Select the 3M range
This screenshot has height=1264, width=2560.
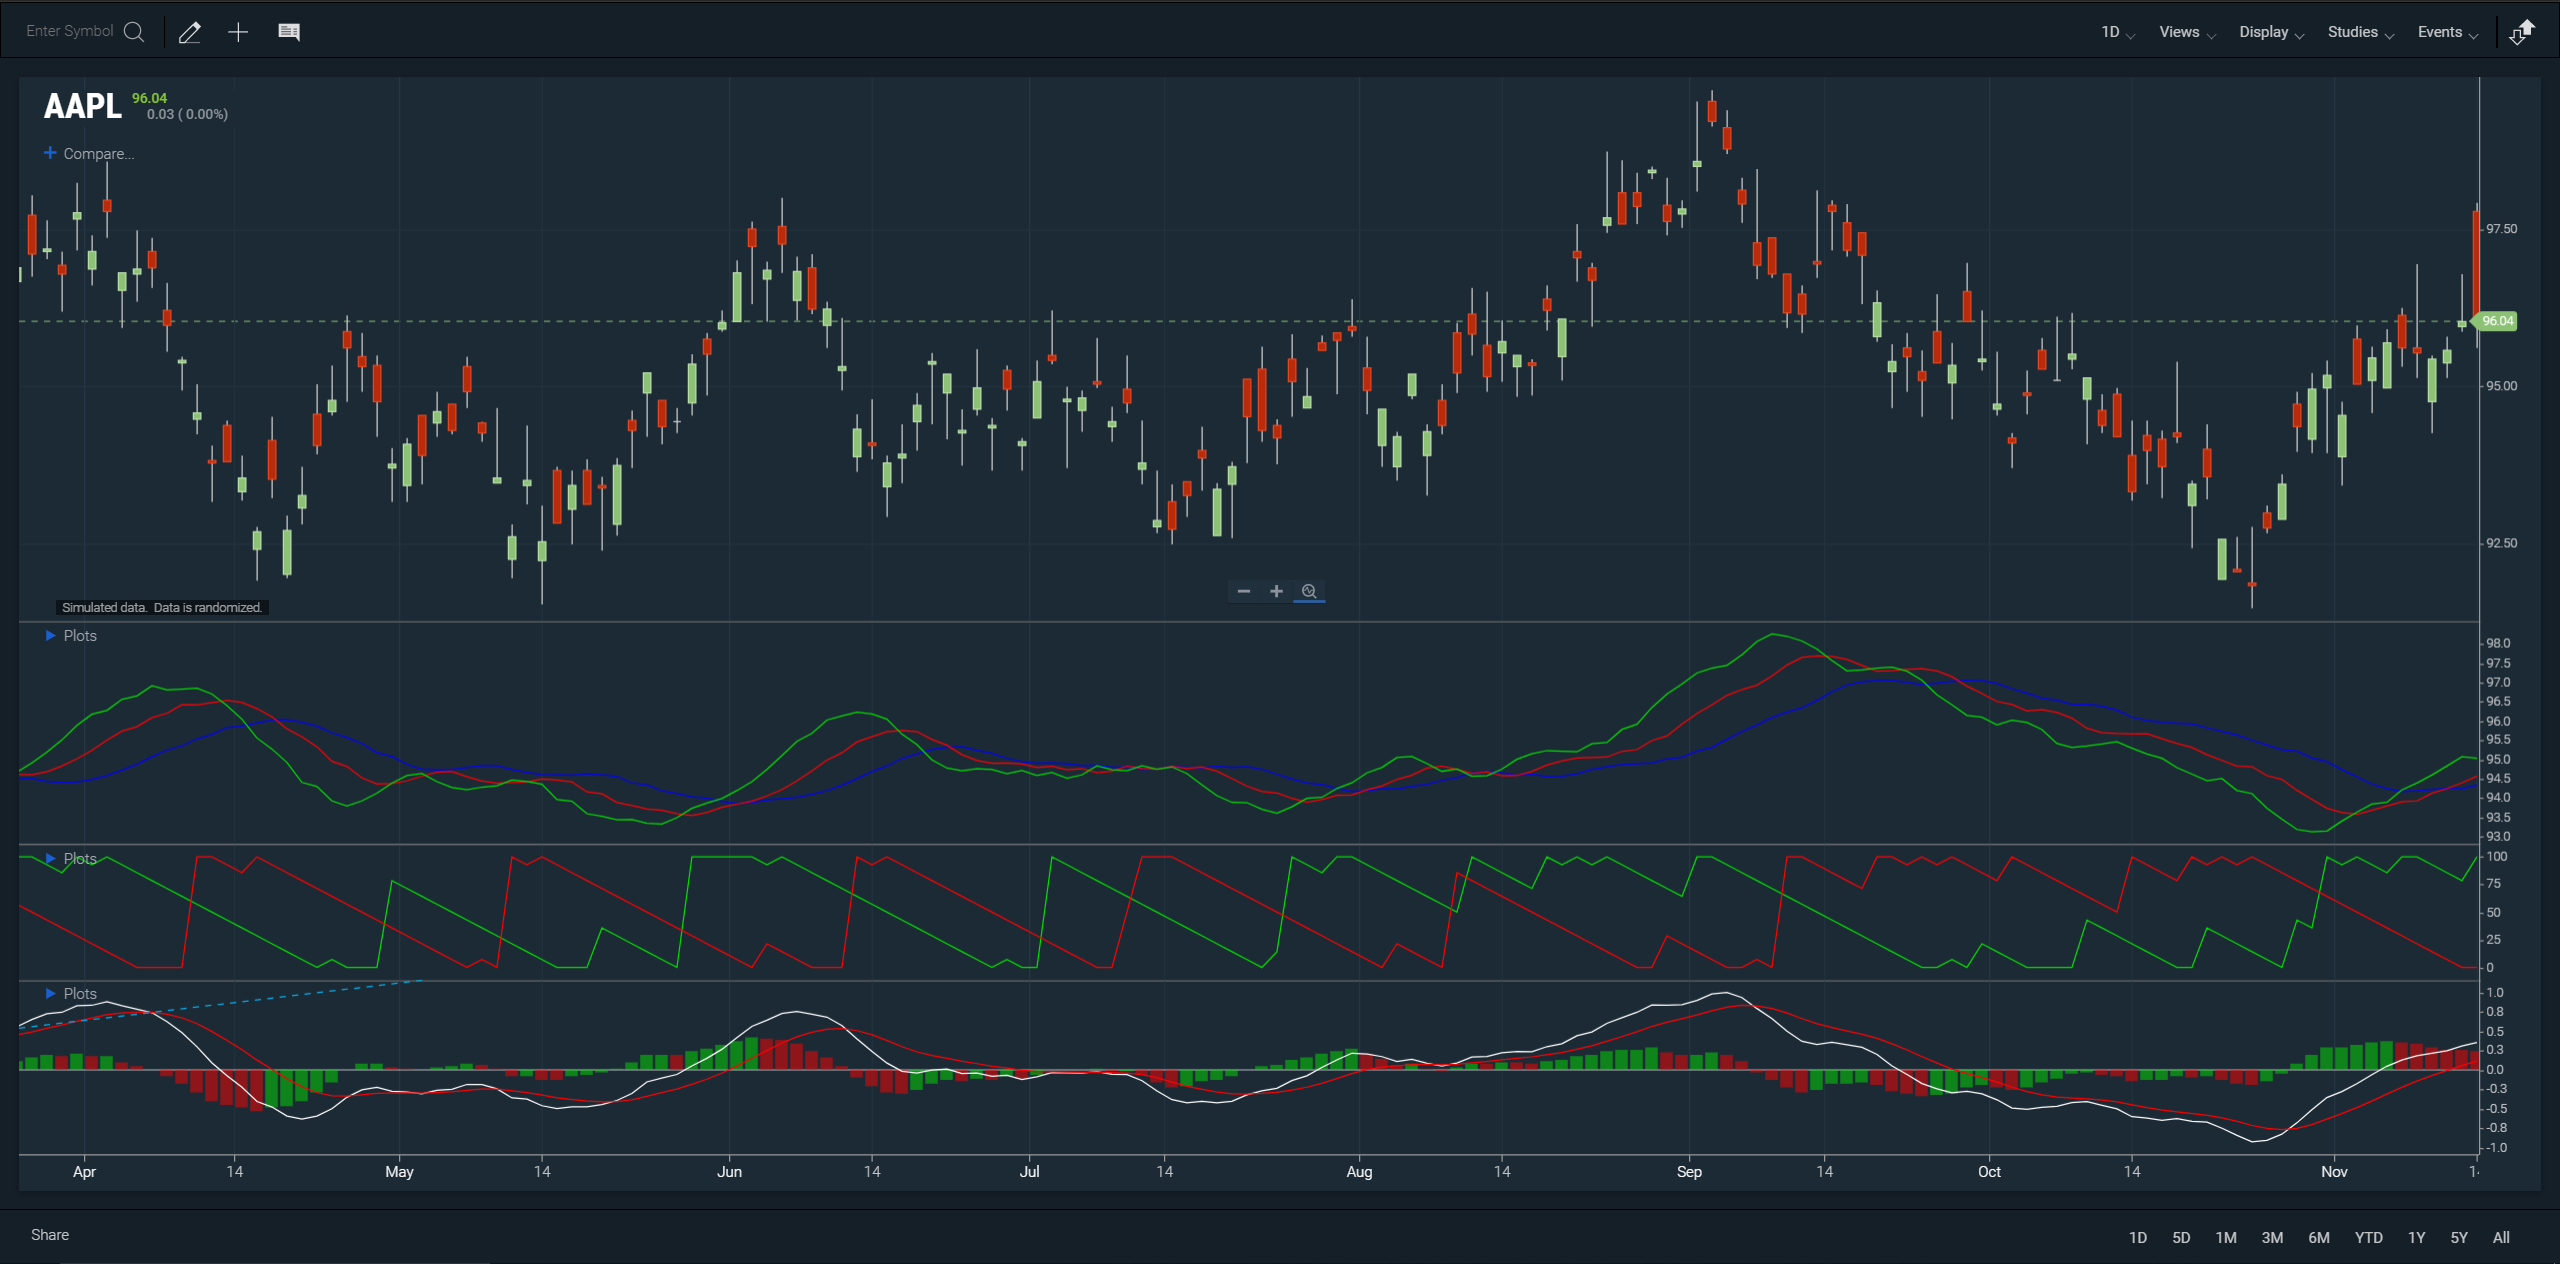coord(2272,1238)
